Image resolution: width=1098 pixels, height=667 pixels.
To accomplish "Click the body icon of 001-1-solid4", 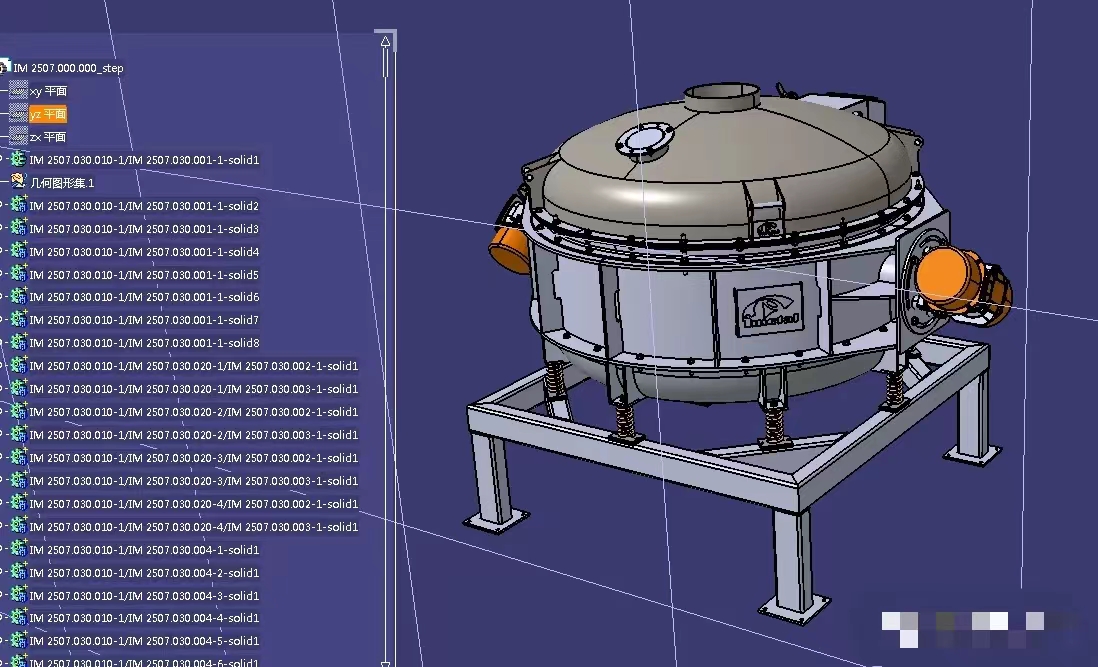I will [x=18, y=251].
